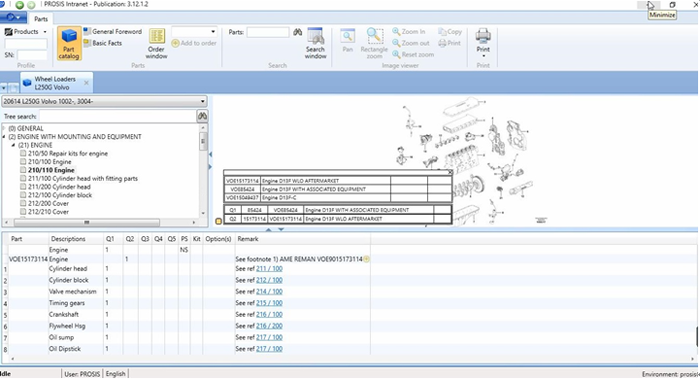This screenshot has width=700, height=379.
Task: Click the Oil Dipstick description
Action: [x=65, y=349]
